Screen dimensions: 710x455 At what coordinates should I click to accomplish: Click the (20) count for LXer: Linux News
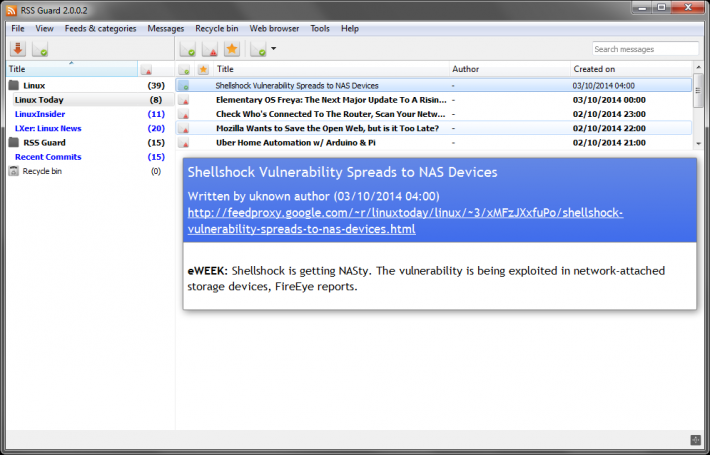(156, 129)
